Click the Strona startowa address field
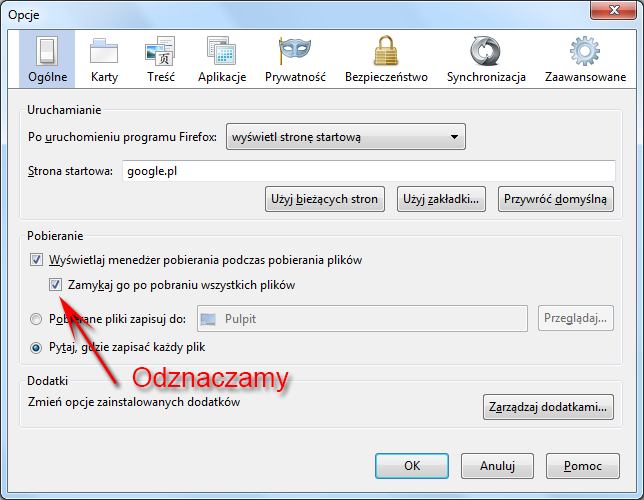This screenshot has height=500, width=644. tap(367, 171)
